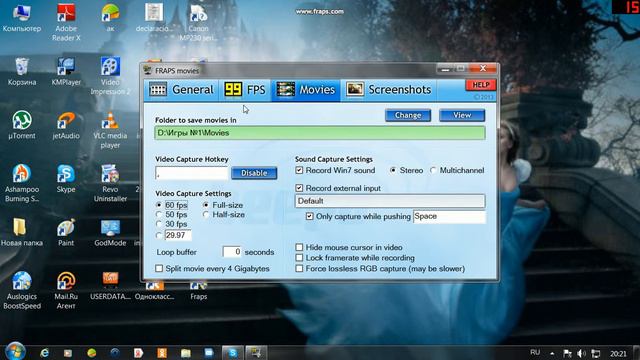The width and height of the screenshot is (640, 360).
Task: Select the Movies tab
Action: coord(306,90)
